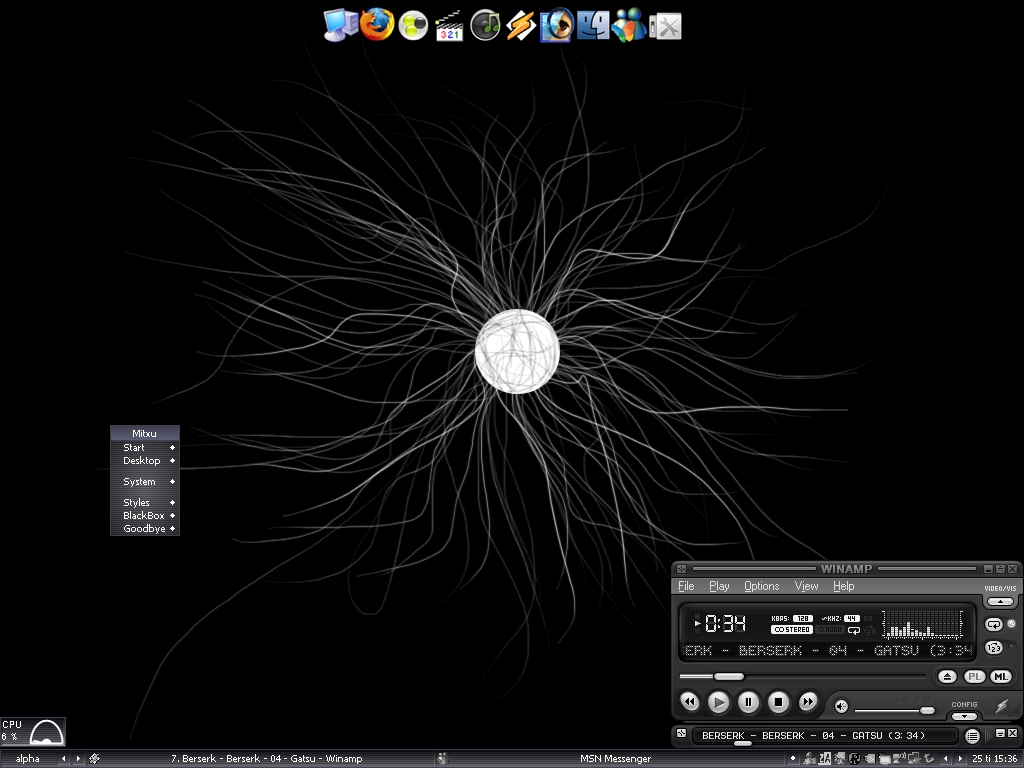1024x768 pixels.
Task: Click the alpha workspace label
Action: [27, 758]
